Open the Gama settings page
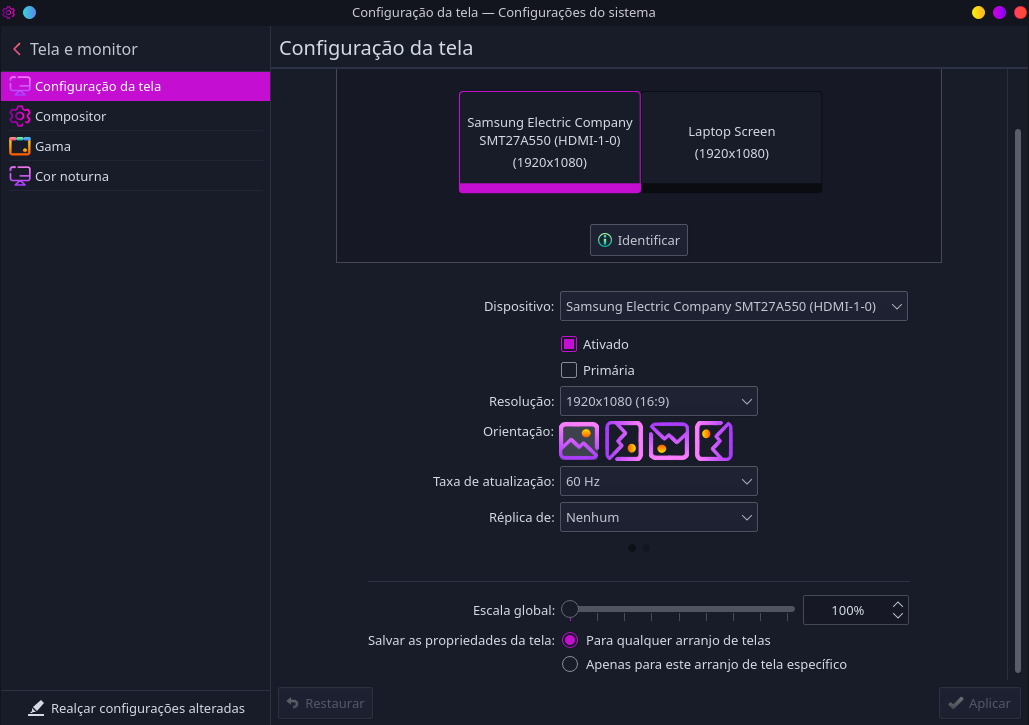The image size is (1029, 725). click(x=135, y=146)
